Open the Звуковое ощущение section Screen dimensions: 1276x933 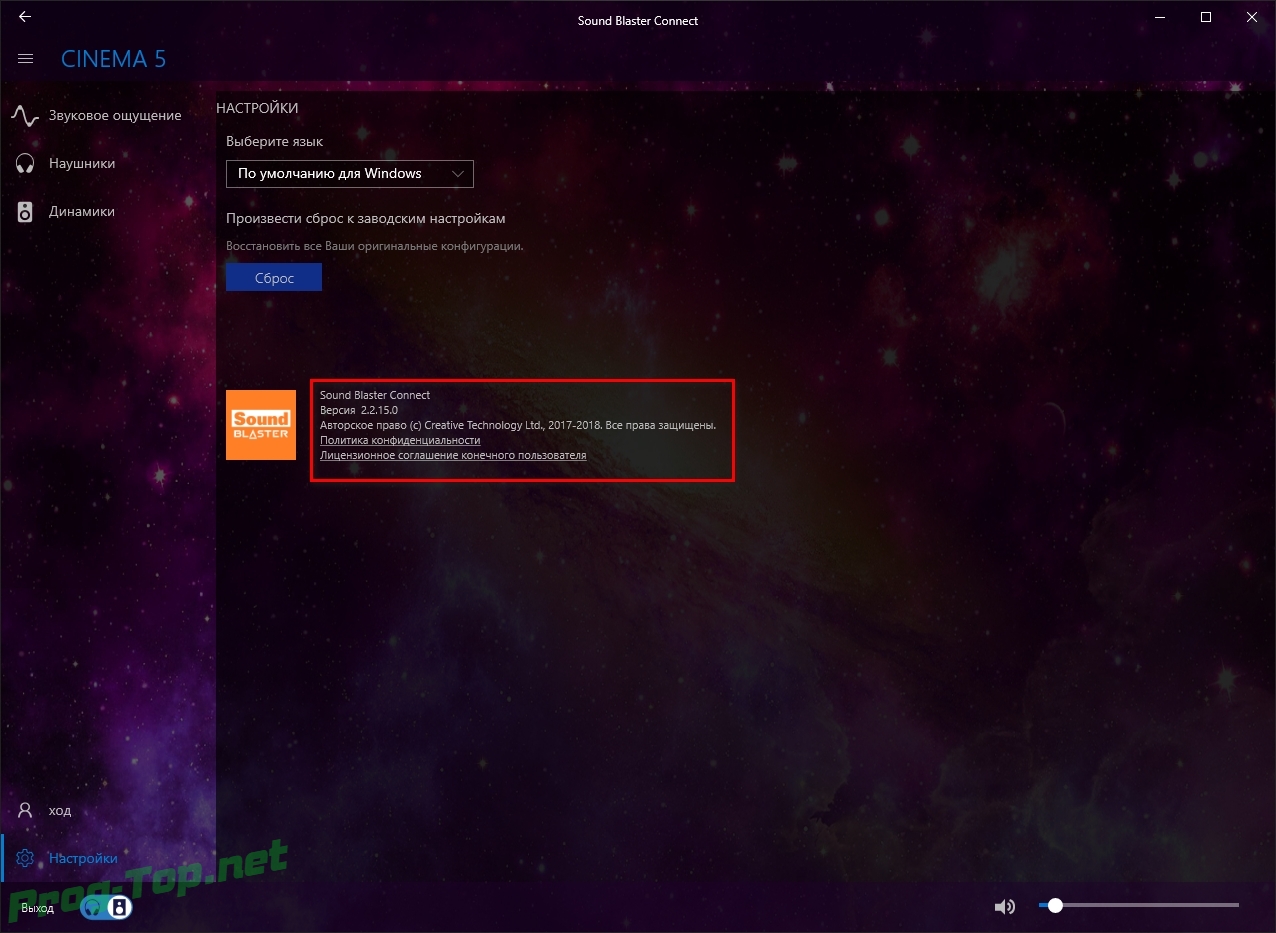108,115
